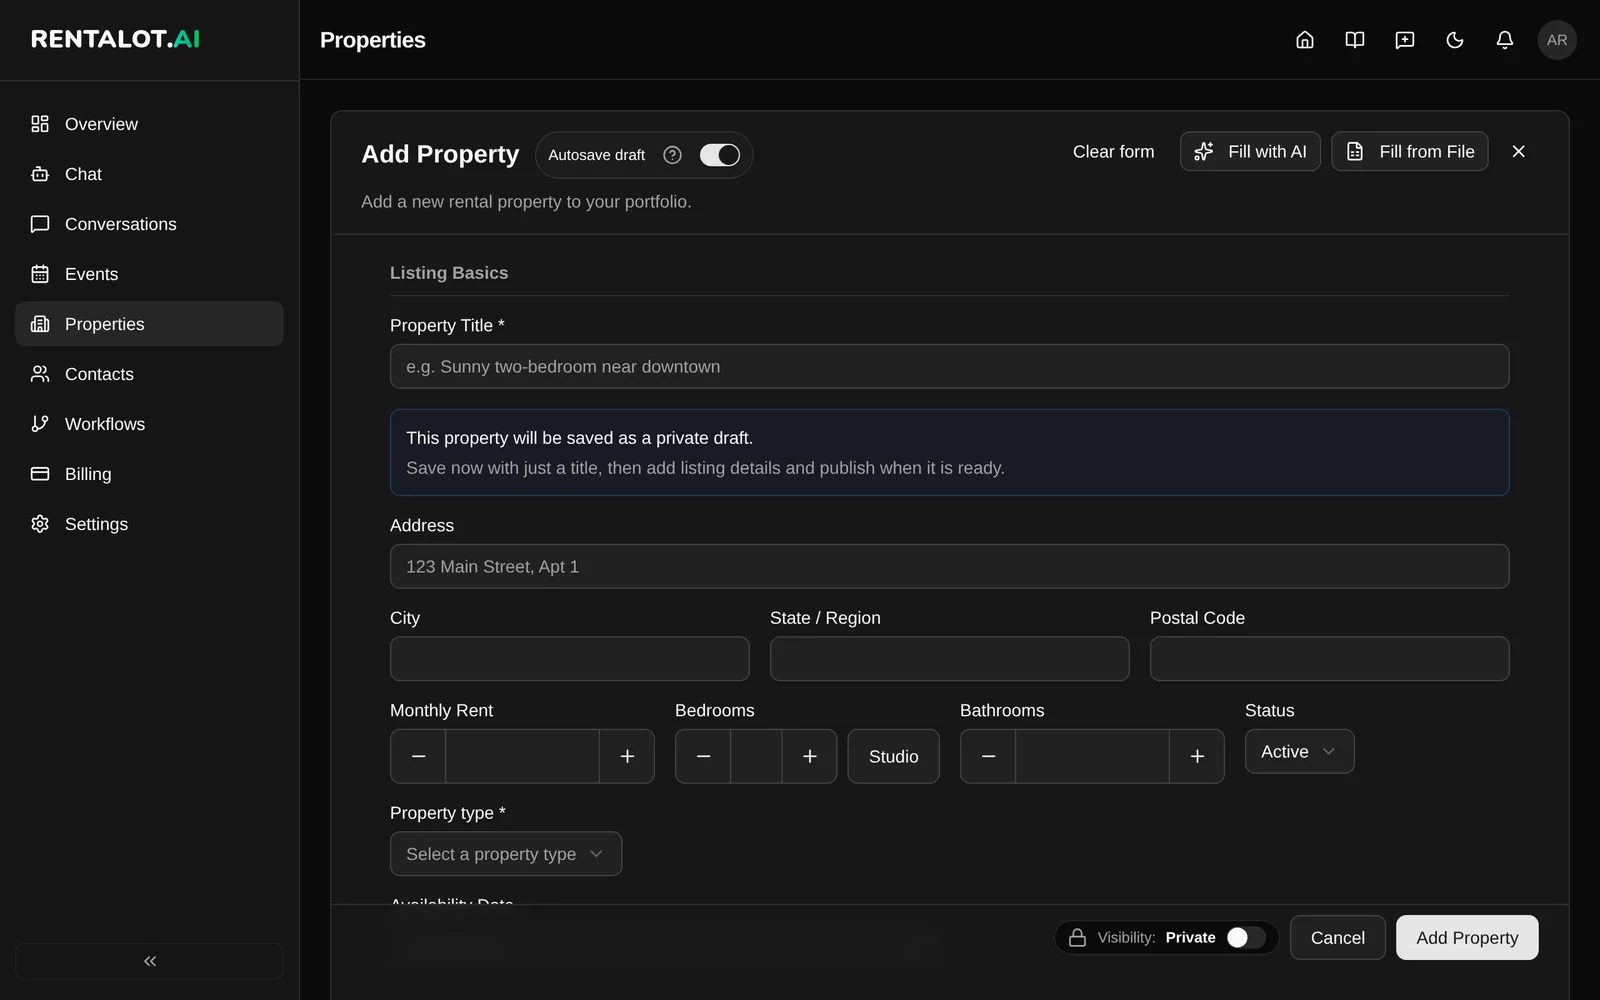
Task: Increase Monthly Rent with plus button
Action: 627,756
